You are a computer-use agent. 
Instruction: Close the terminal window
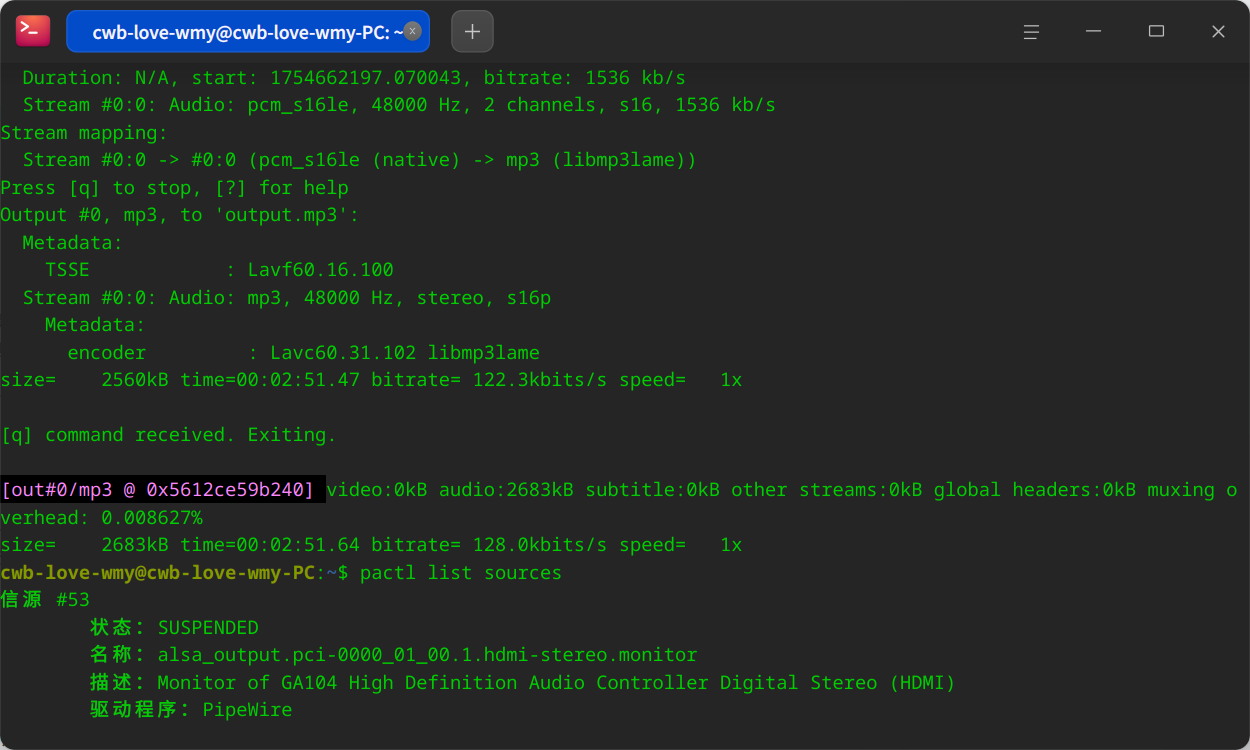1218,32
